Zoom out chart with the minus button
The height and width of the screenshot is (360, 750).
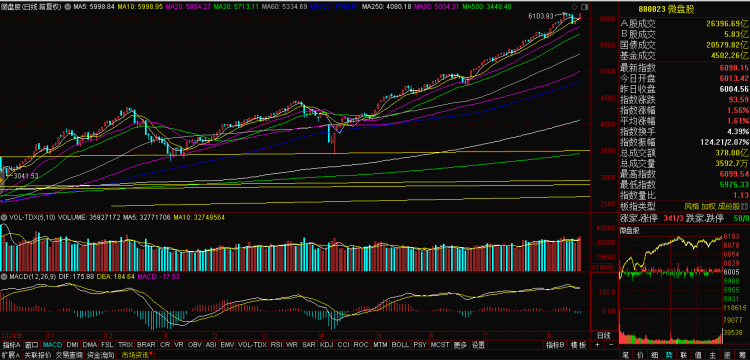pyautogui.click(x=610, y=345)
